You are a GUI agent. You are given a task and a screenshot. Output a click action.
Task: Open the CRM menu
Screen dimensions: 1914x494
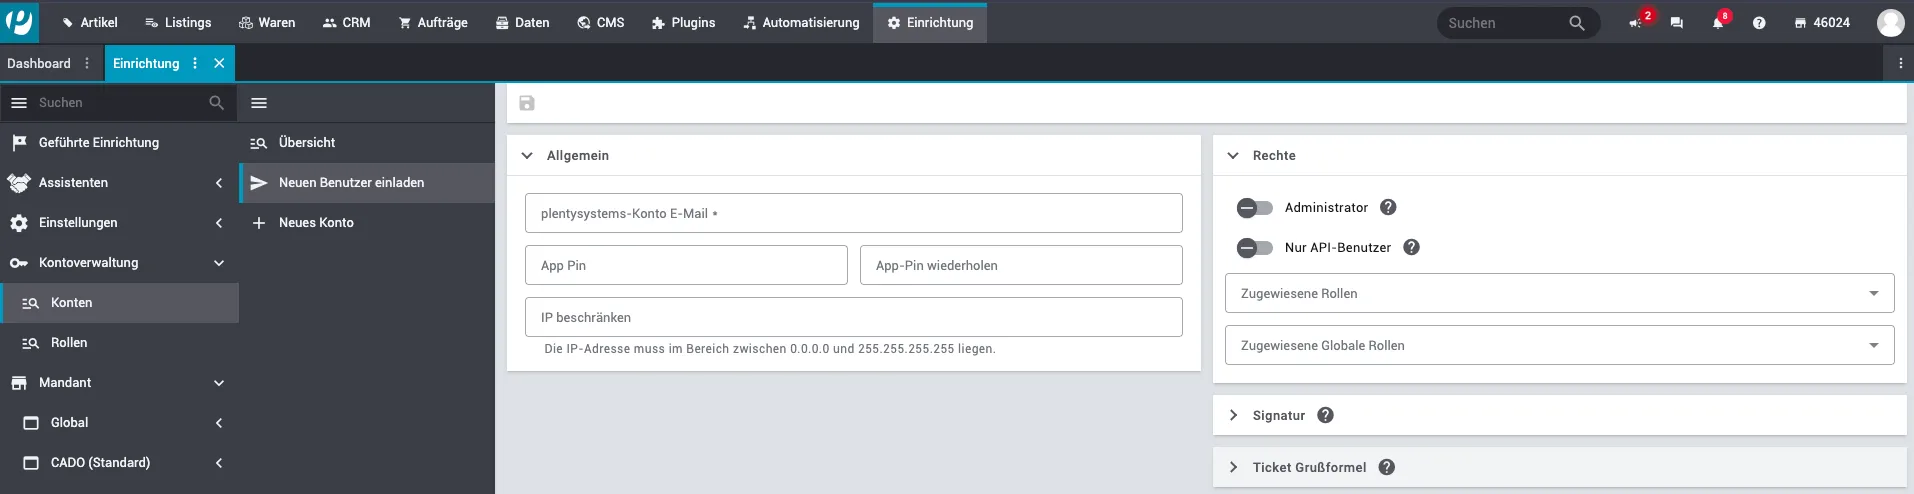[346, 22]
